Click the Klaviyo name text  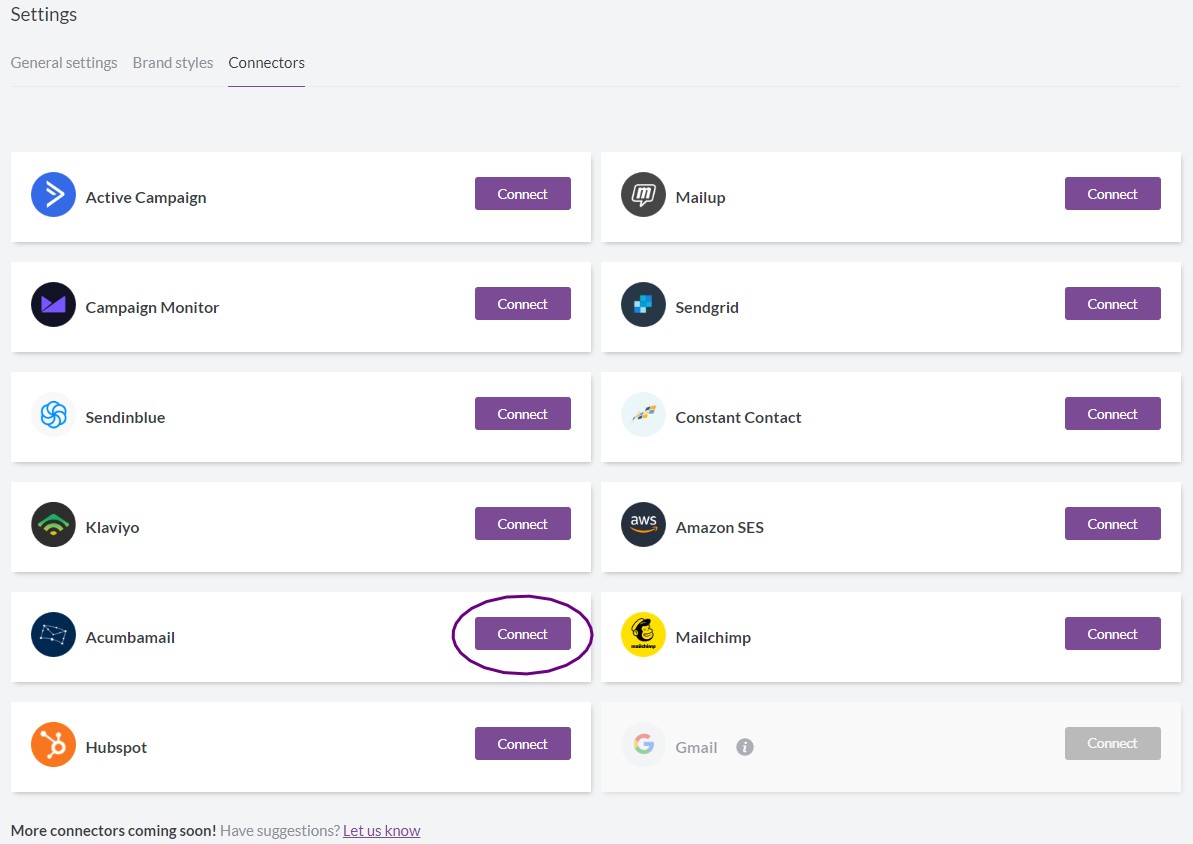[113, 527]
